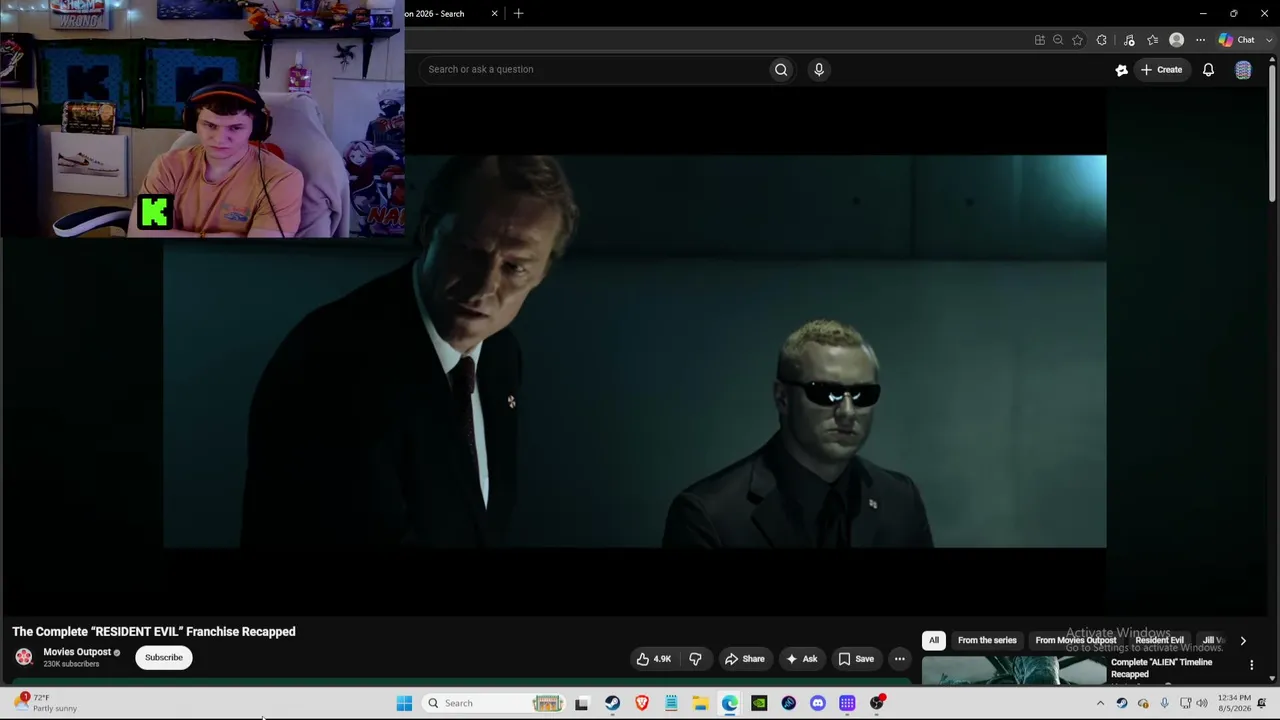
Task: Switch to Microsoft Edge on the taskbar
Action: pyautogui.click(x=730, y=703)
